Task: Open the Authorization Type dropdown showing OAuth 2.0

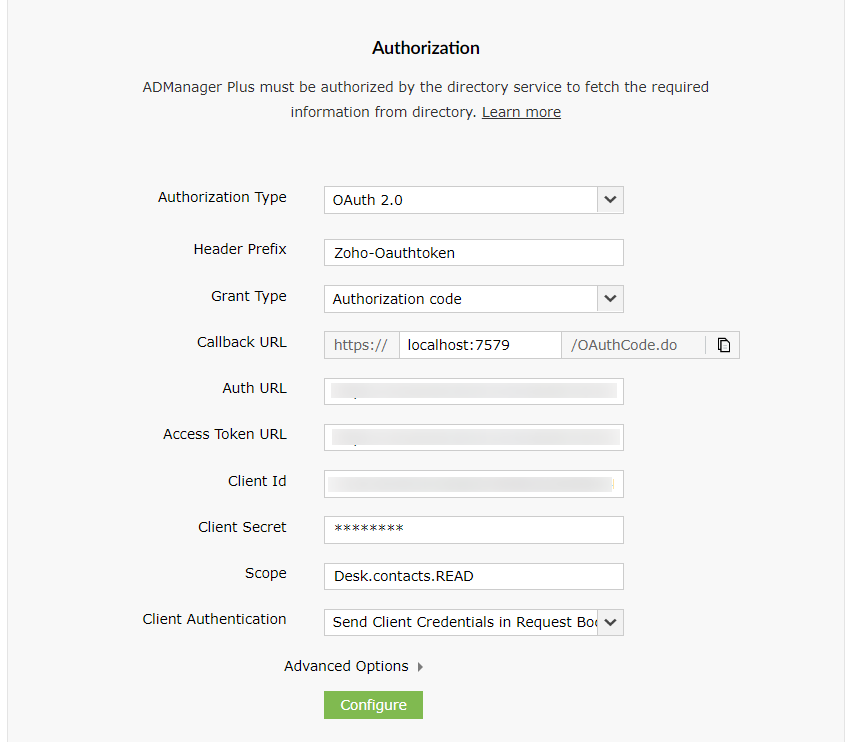Action: coord(473,199)
